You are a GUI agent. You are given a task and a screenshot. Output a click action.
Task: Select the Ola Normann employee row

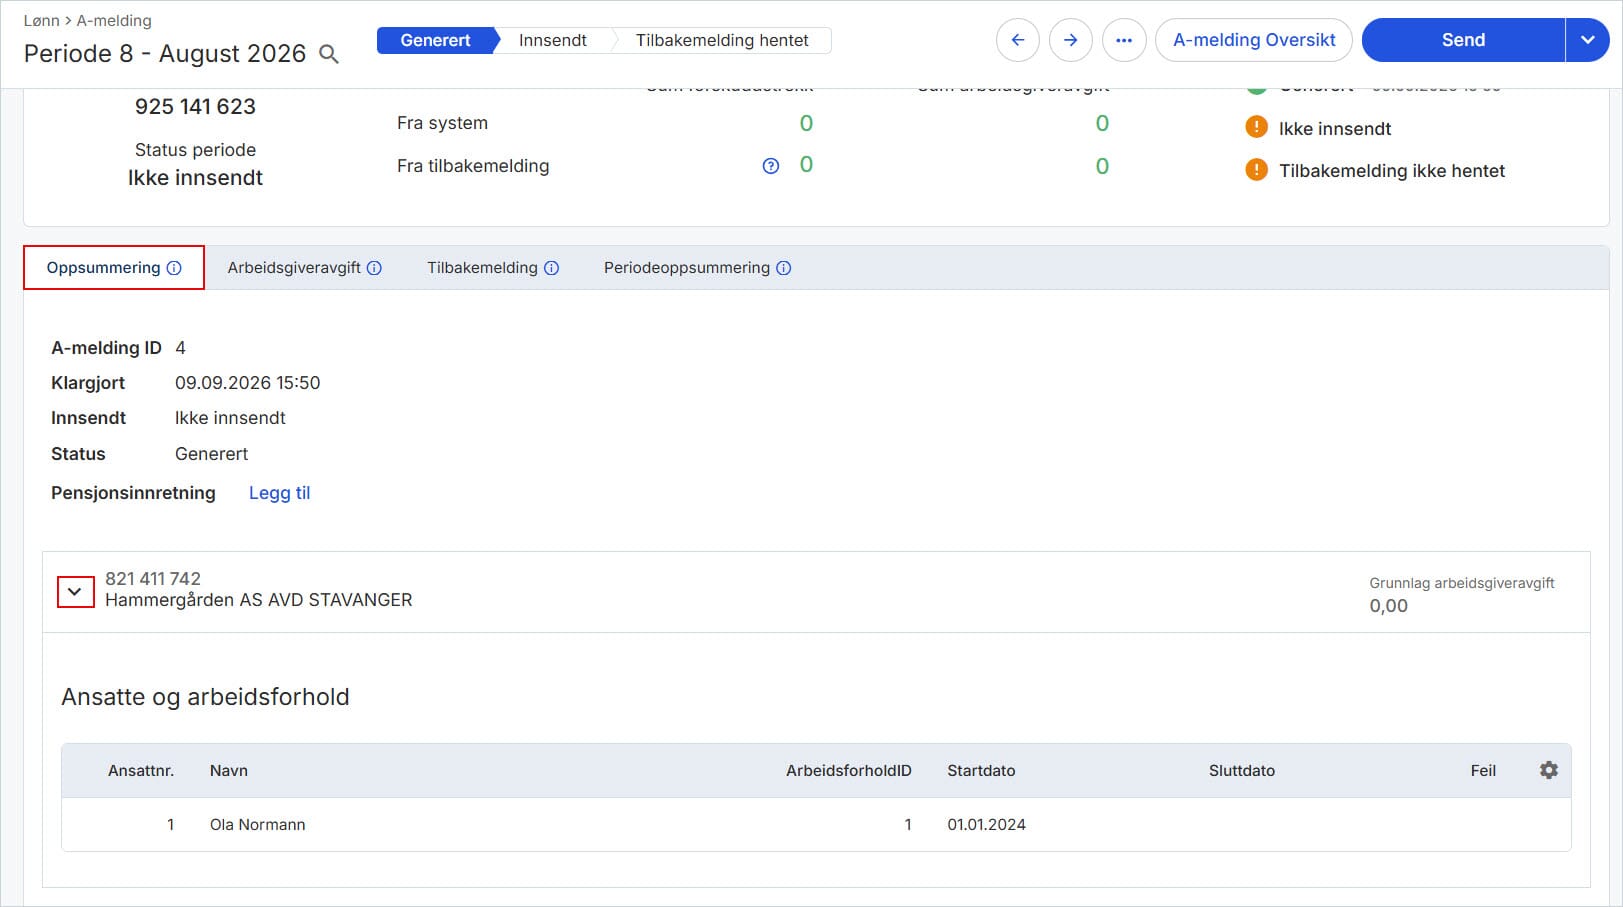click(816, 825)
